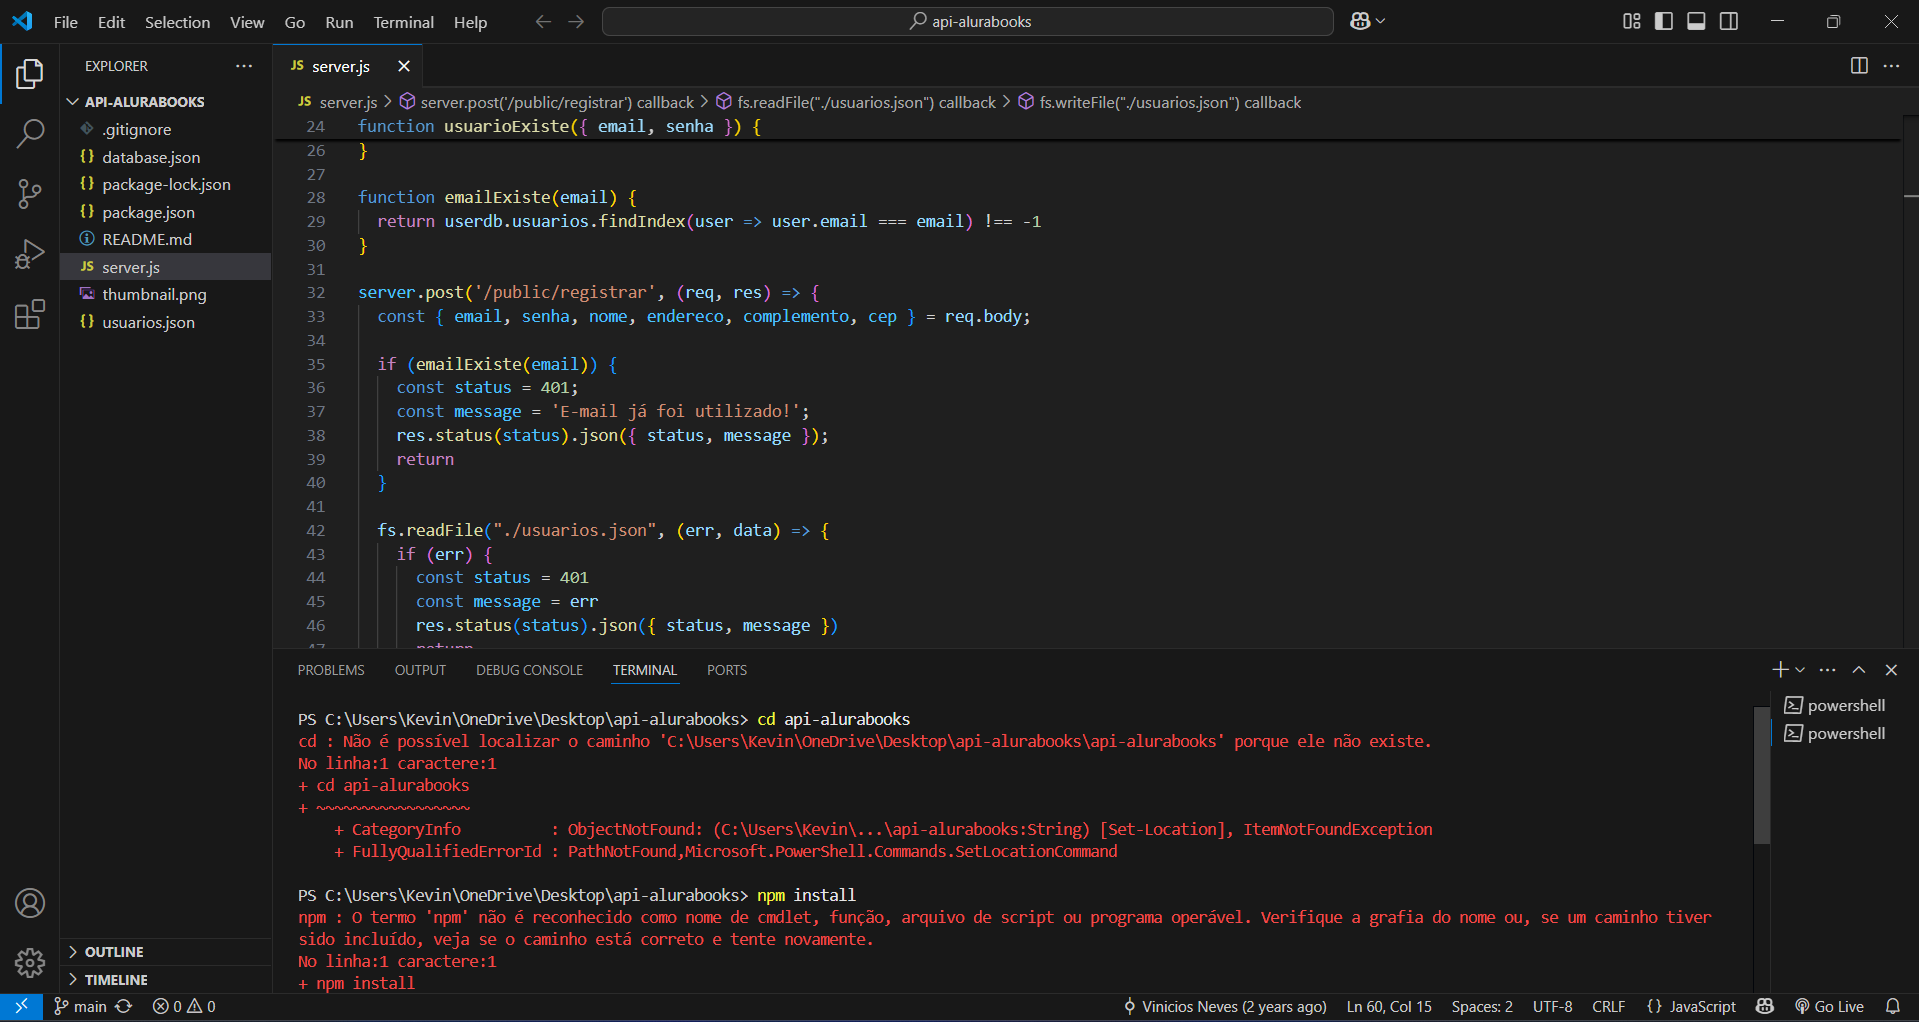Screen dimensions: 1919x1022
Task: Click Customize Layout icon
Action: [1632, 21]
